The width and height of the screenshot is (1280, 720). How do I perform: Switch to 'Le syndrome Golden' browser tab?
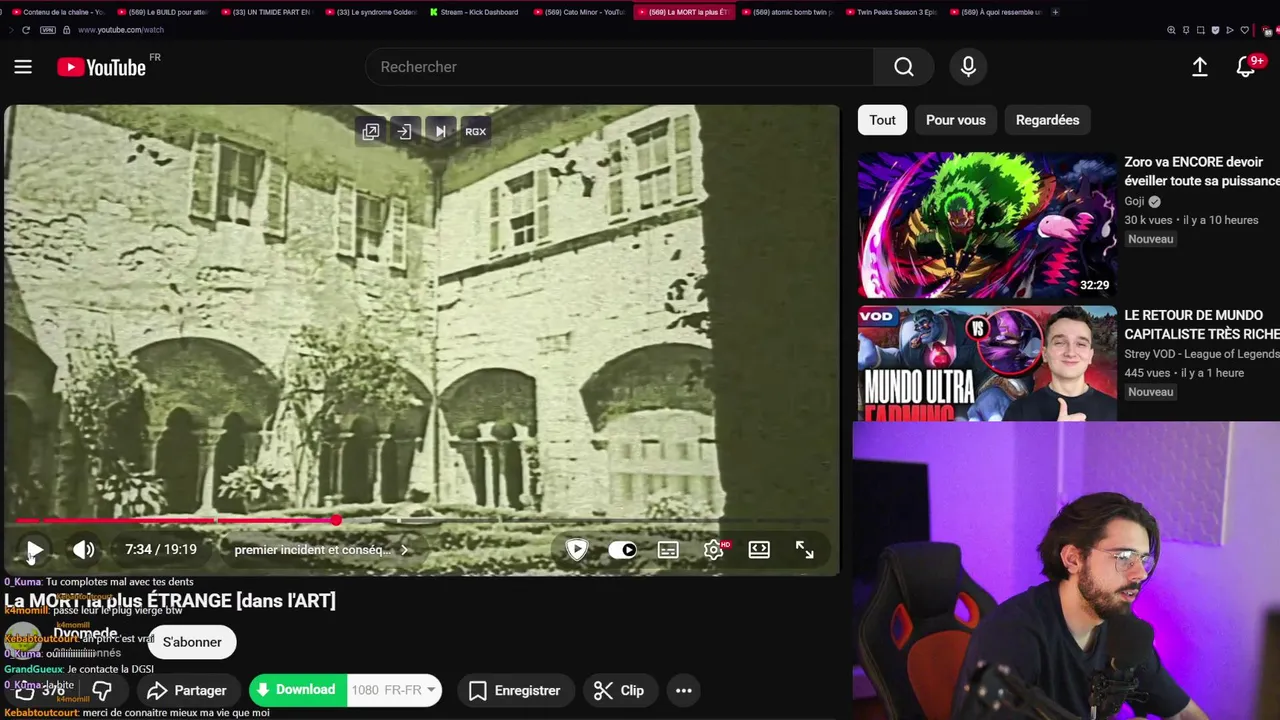click(x=372, y=12)
